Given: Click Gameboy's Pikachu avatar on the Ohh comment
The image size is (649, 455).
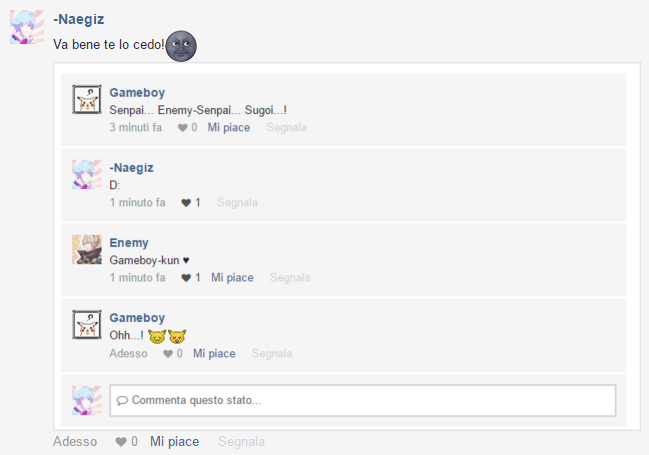Looking at the screenshot, I should point(87,325).
